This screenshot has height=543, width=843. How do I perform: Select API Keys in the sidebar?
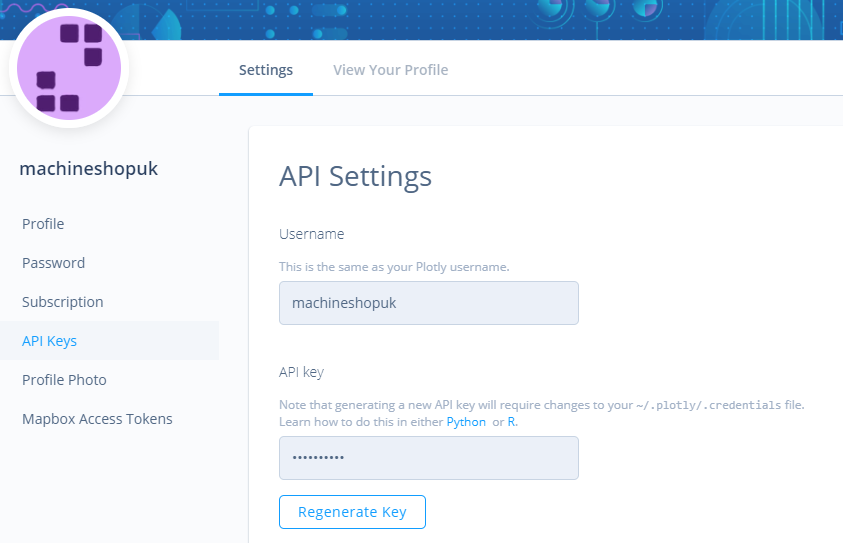(49, 341)
